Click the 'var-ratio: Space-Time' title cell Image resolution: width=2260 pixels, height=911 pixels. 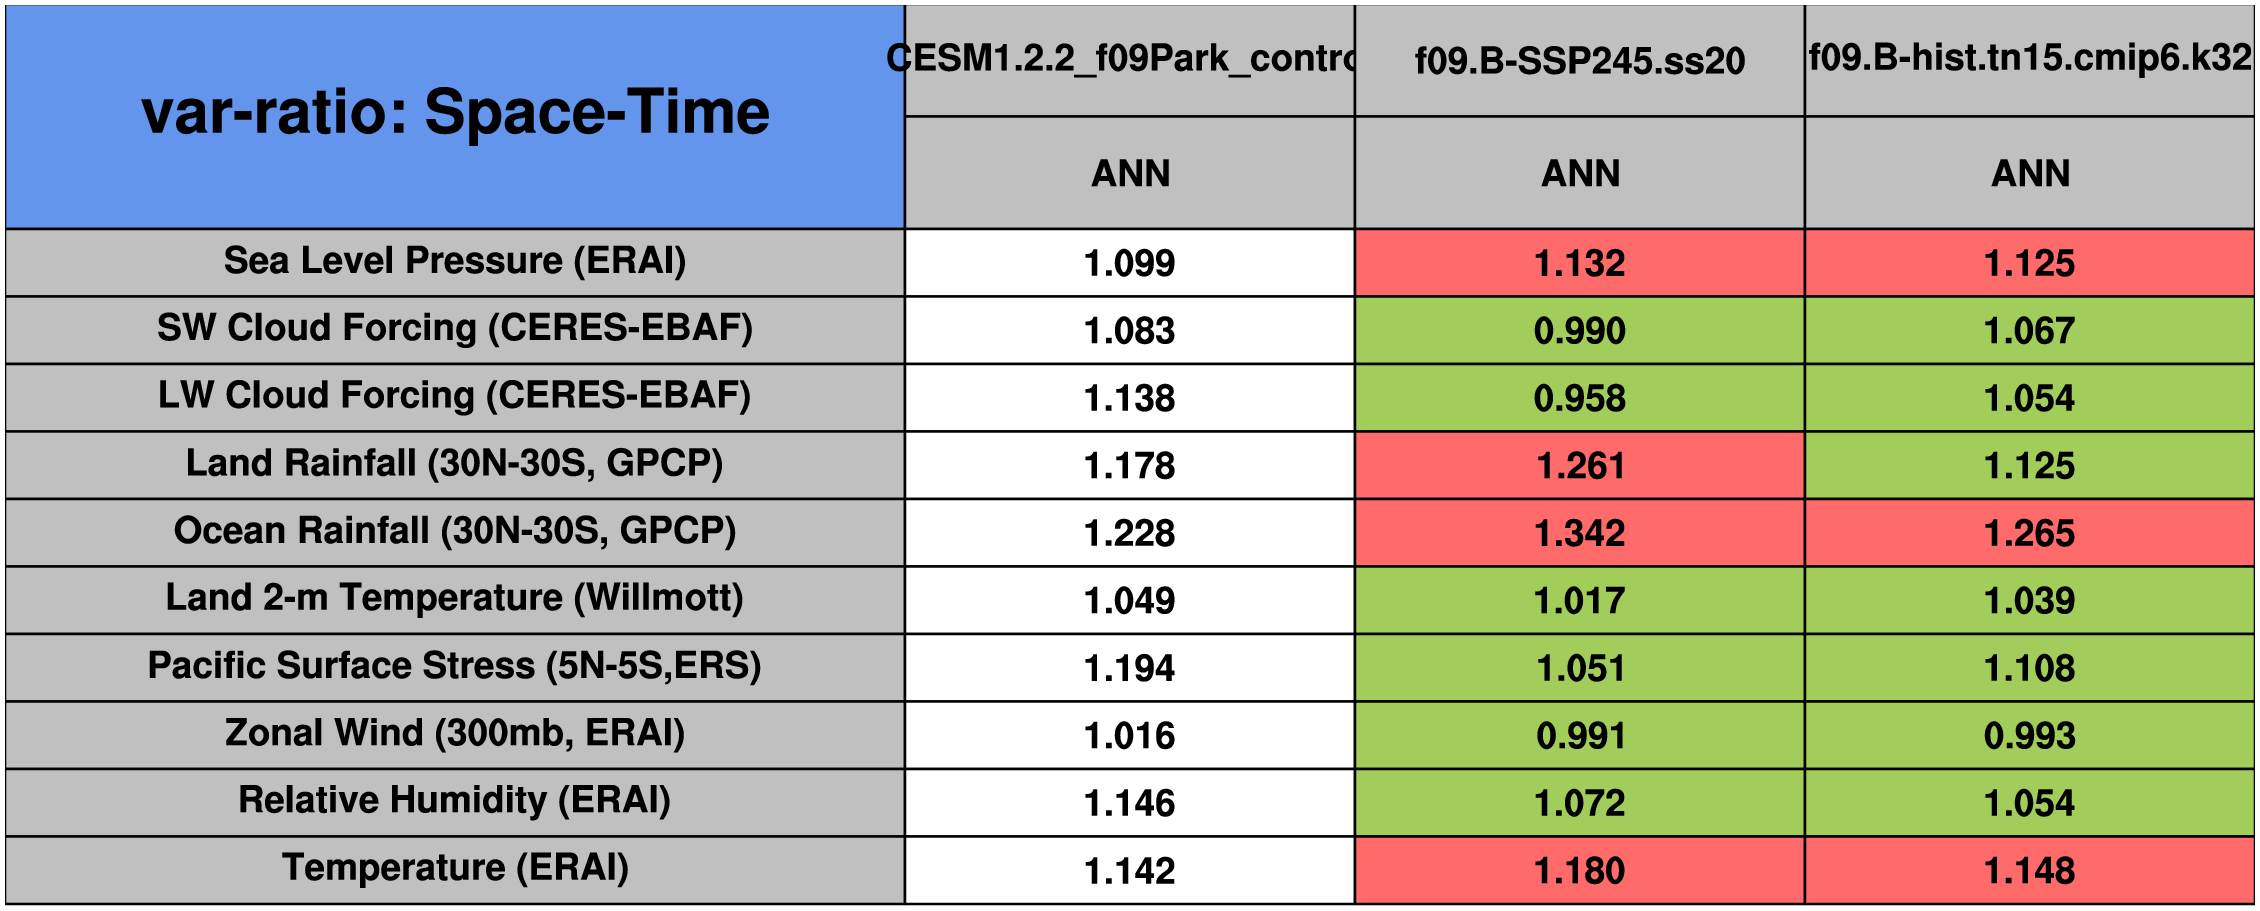click(x=455, y=113)
